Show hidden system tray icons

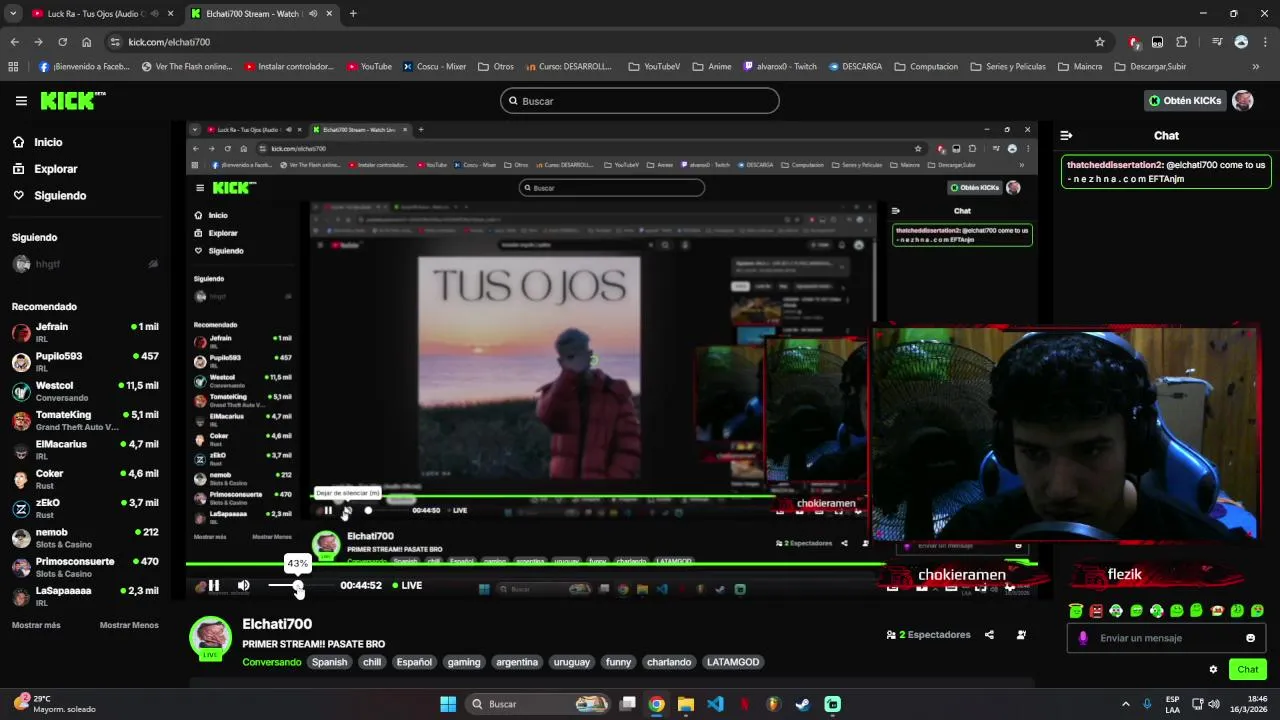click(x=1125, y=704)
